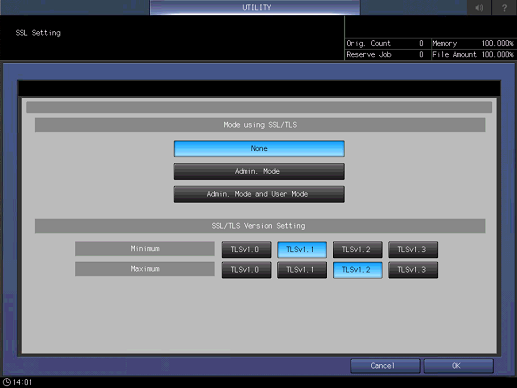Click the speaker sound icon

479,7
